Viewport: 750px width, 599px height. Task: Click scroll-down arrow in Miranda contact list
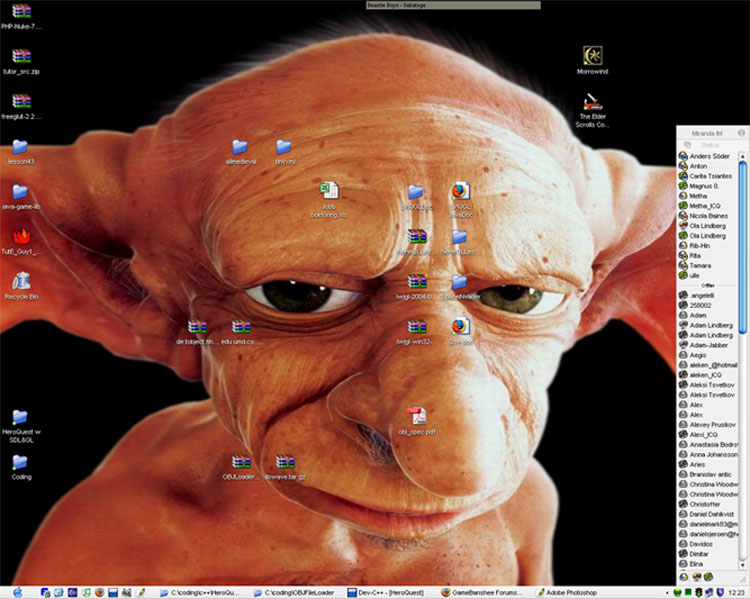743,565
